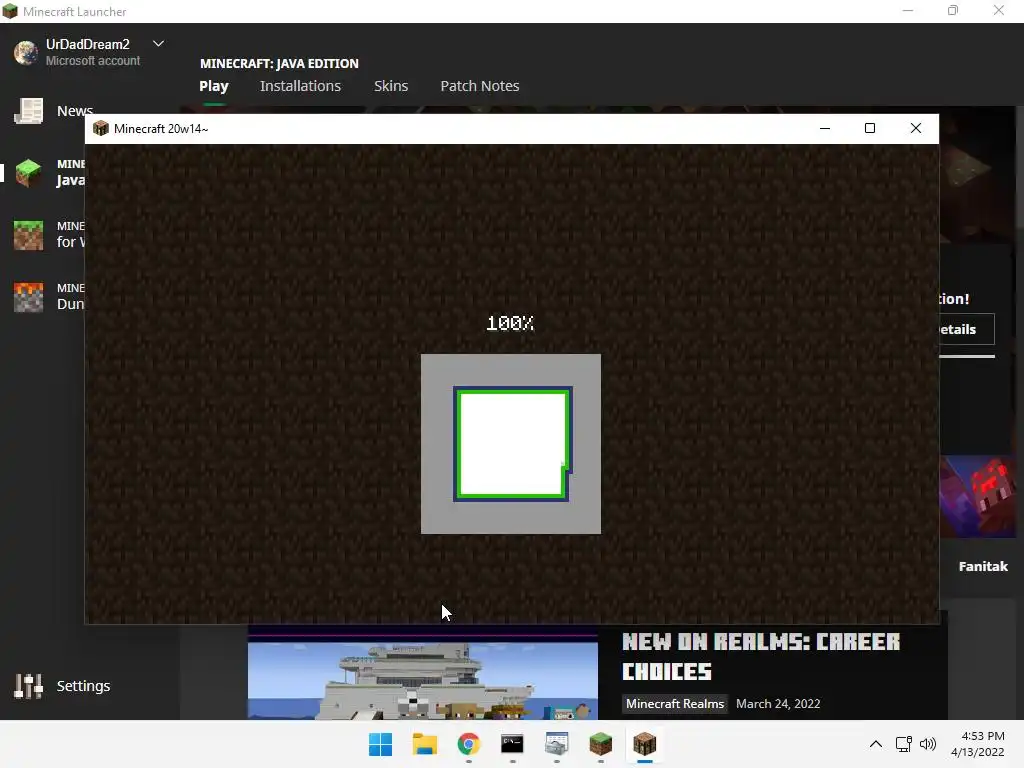Show hidden system tray icons
Viewport: 1024px width, 768px height.
[x=876, y=744]
